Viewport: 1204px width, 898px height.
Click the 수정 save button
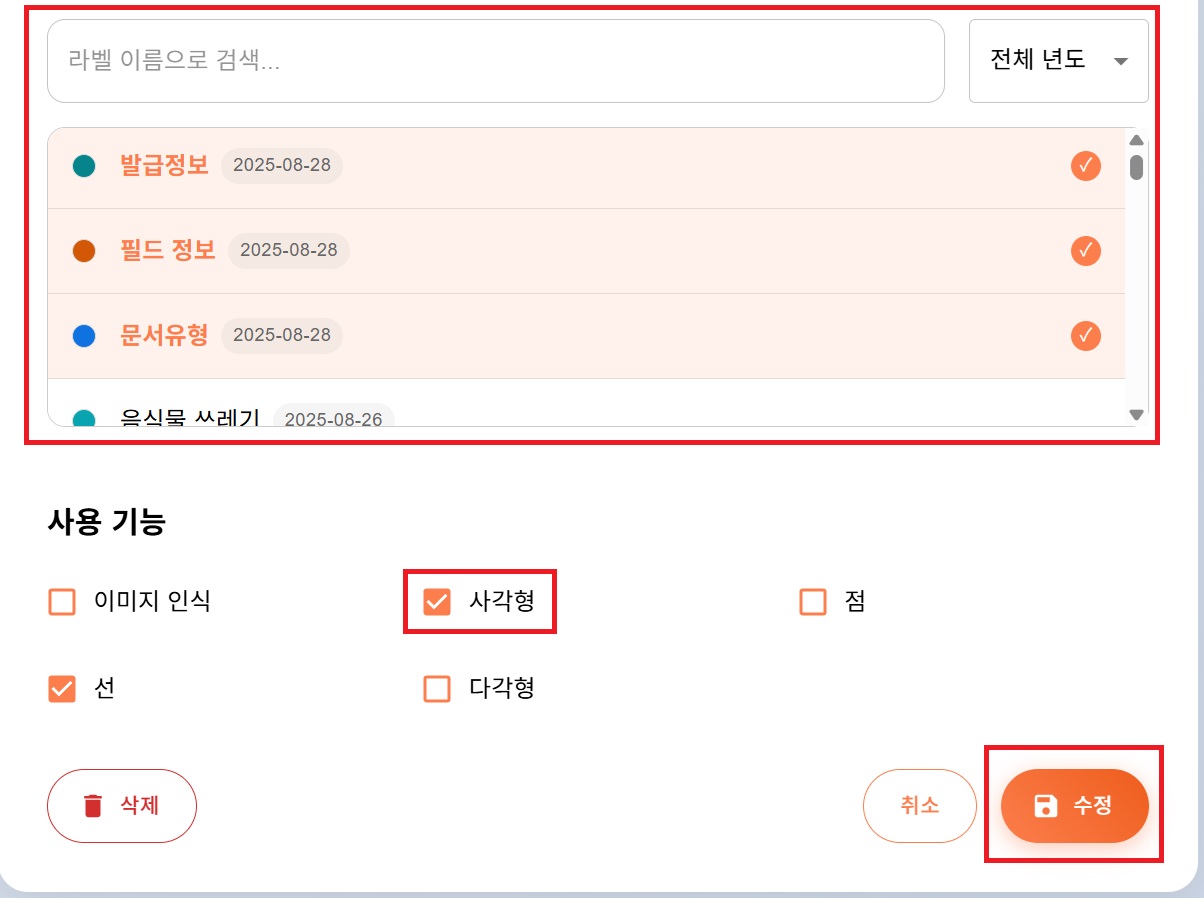[x=1074, y=806]
